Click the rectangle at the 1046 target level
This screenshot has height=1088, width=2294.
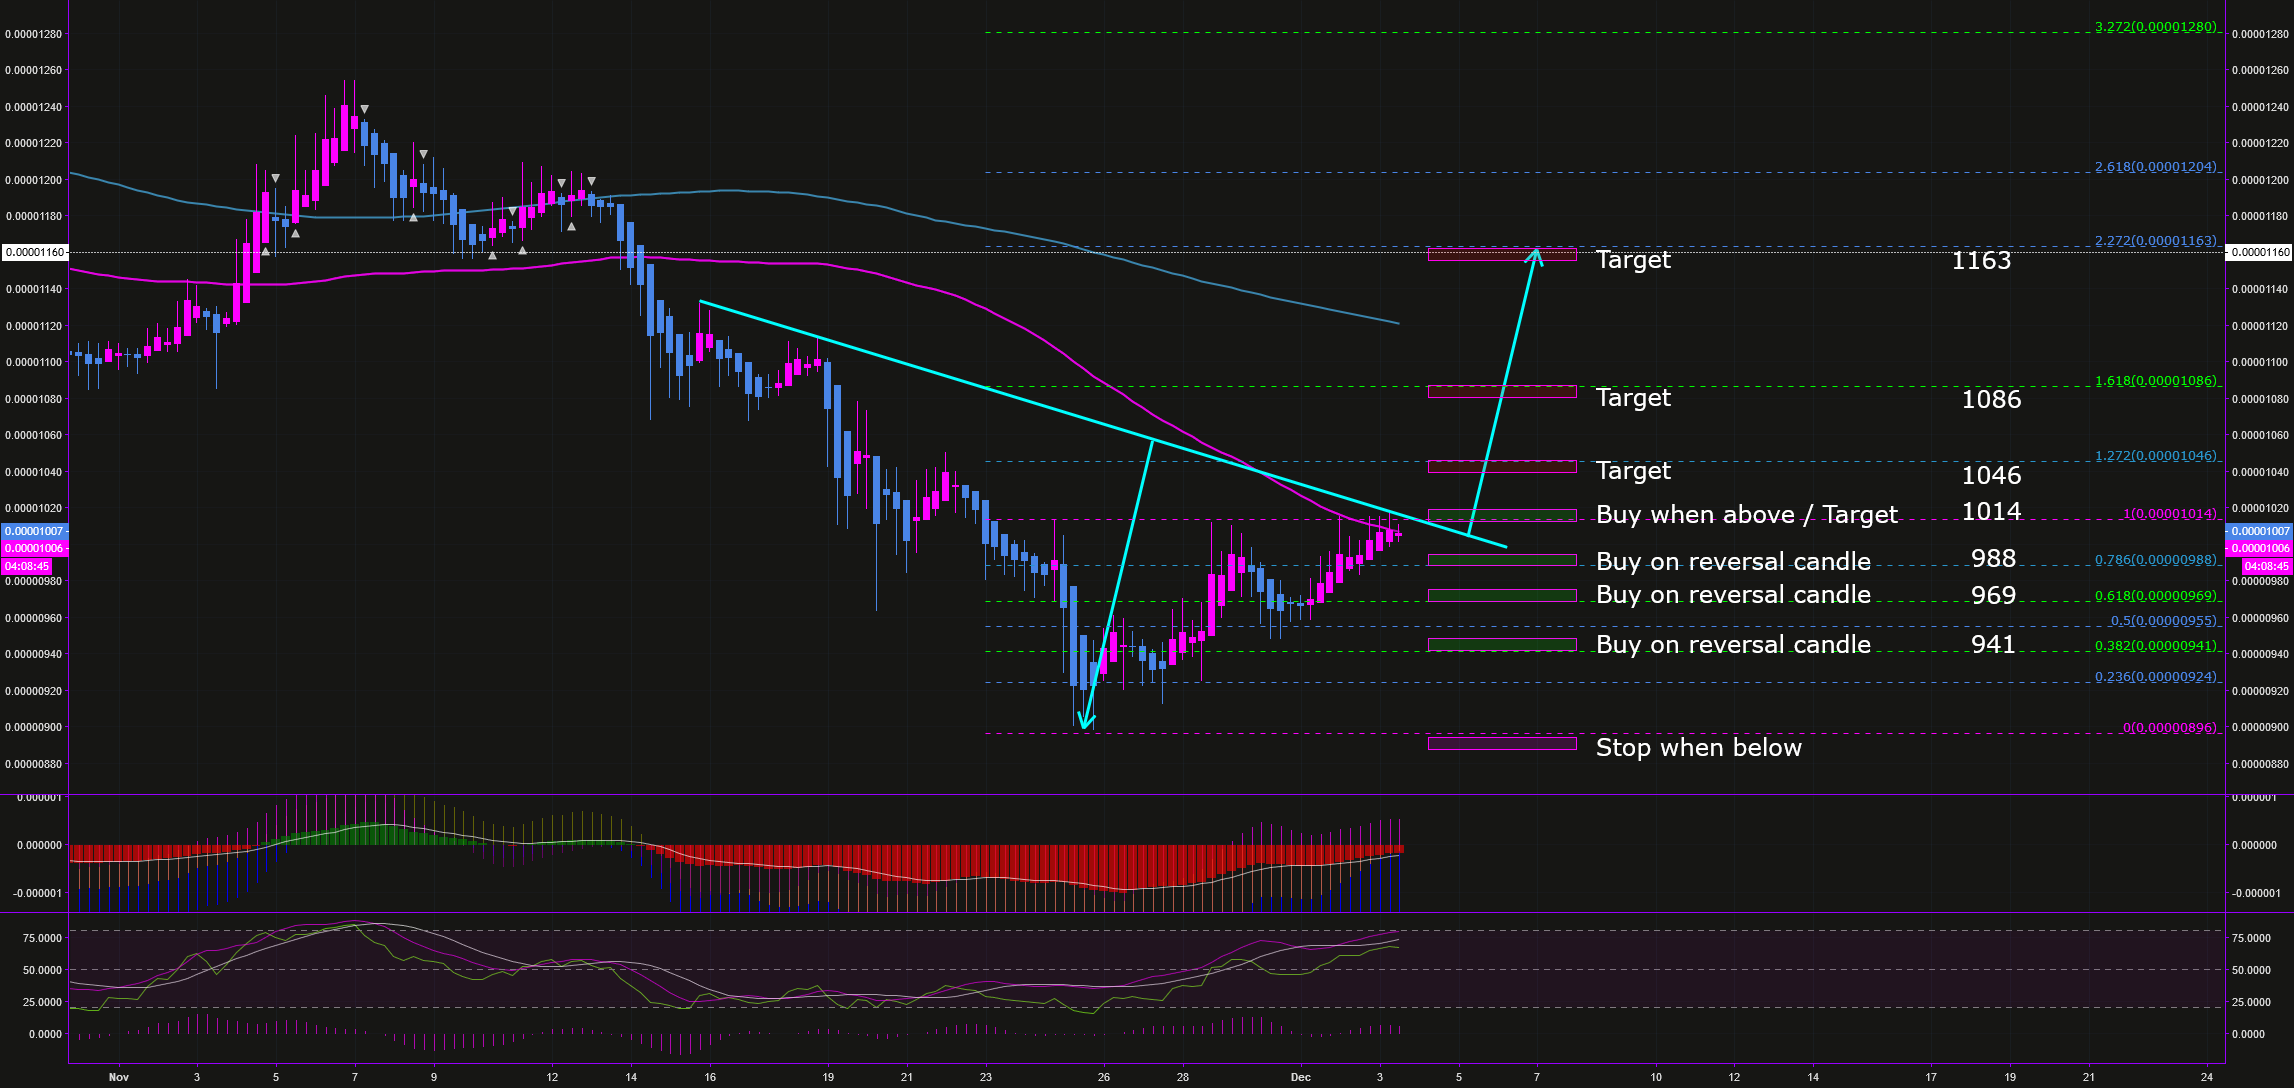(1502, 467)
